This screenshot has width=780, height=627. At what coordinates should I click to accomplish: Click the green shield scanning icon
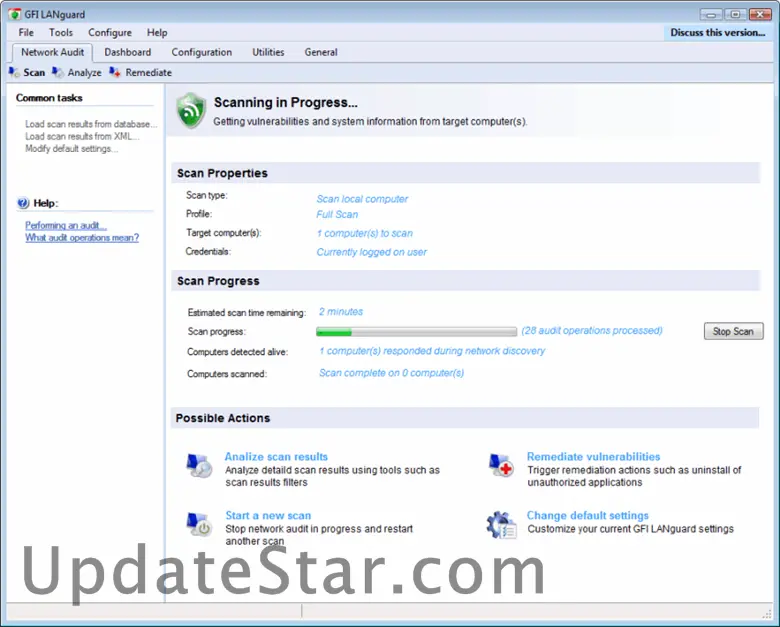point(191,110)
